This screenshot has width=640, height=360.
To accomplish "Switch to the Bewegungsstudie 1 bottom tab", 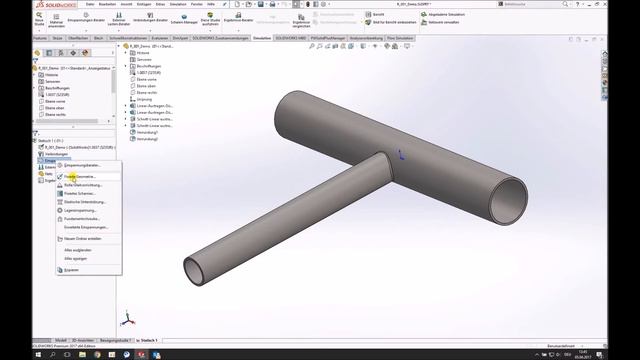I will point(116,340).
